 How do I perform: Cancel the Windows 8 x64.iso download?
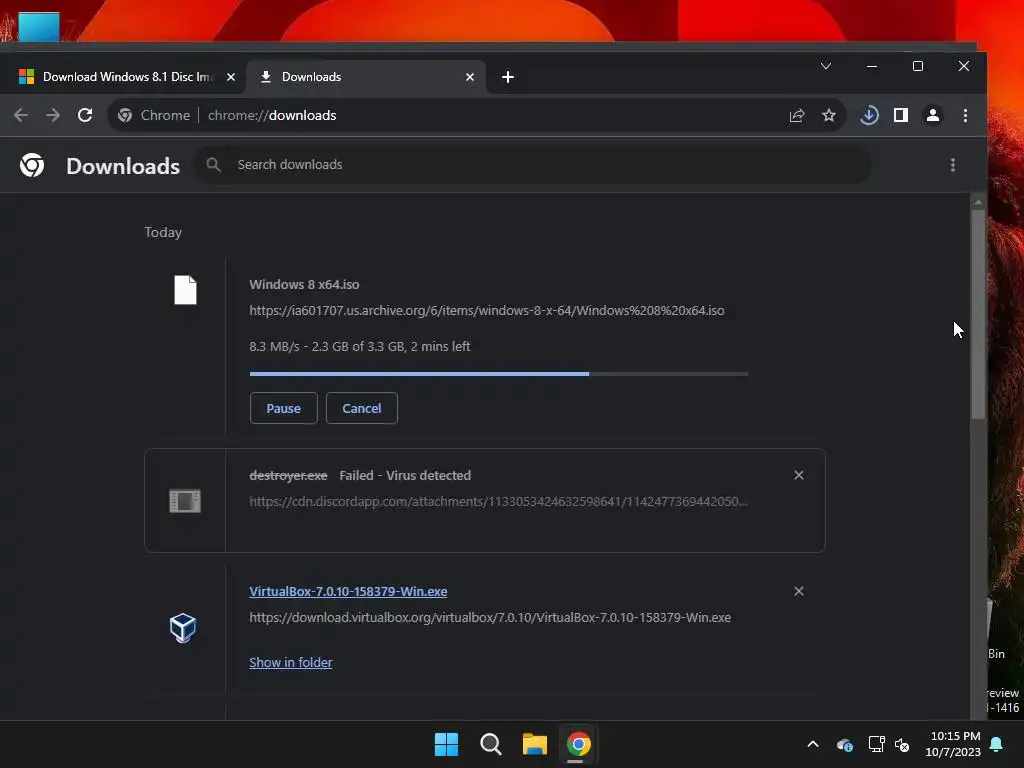[x=362, y=408]
